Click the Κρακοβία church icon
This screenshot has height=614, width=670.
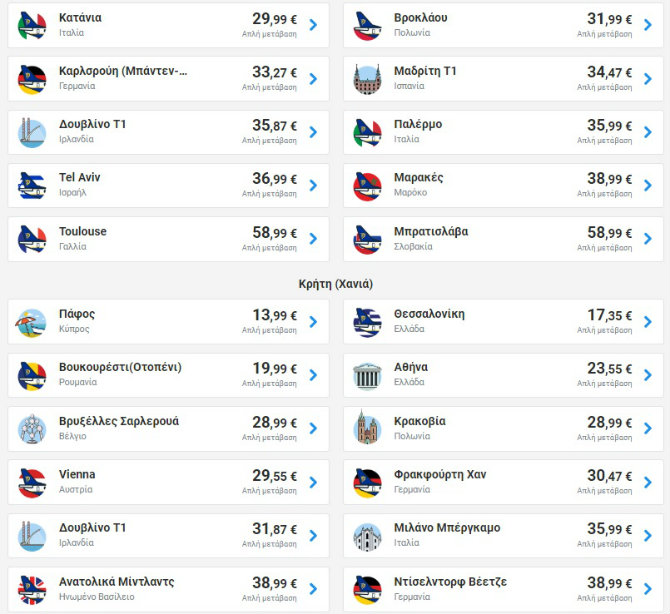(x=368, y=429)
